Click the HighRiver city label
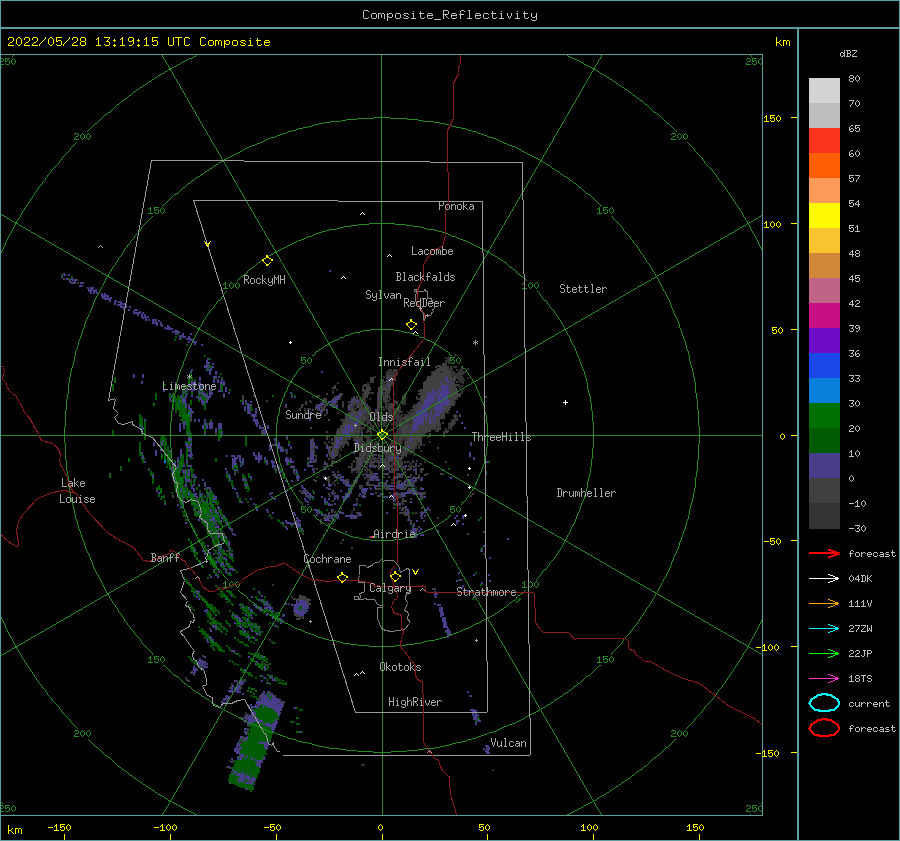Screen dimensions: 900x841 415,702
